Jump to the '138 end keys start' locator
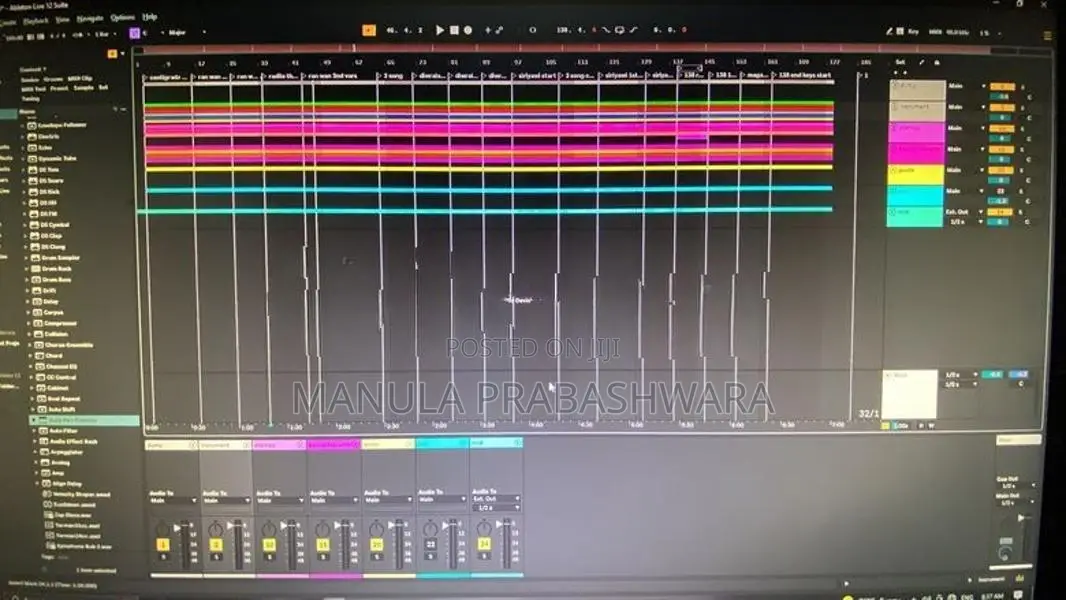This screenshot has width=1066, height=600. coord(802,75)
